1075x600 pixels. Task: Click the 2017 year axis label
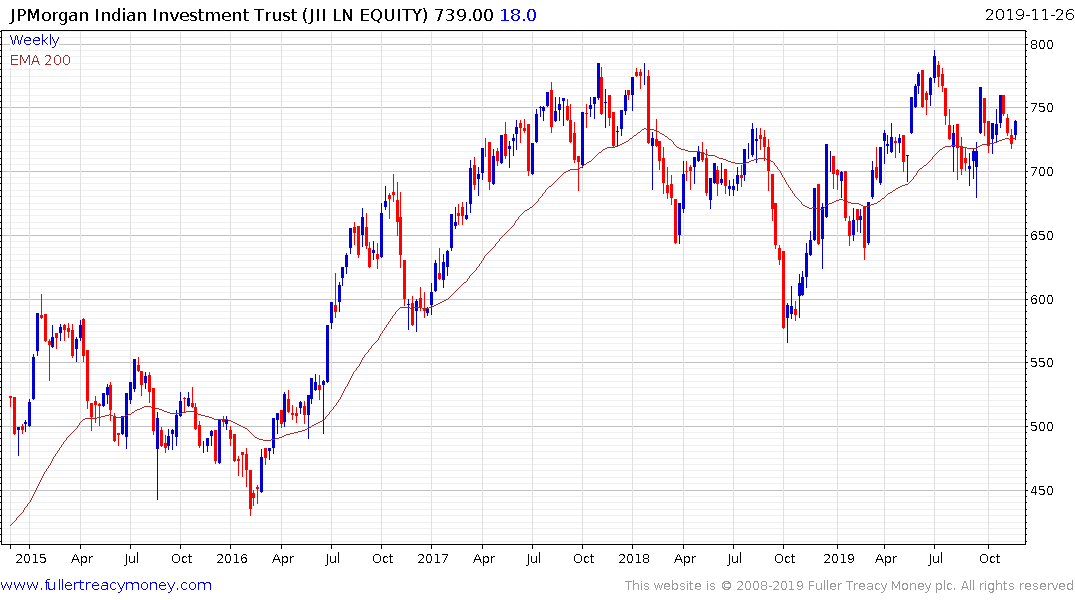[x=433, y=558]
